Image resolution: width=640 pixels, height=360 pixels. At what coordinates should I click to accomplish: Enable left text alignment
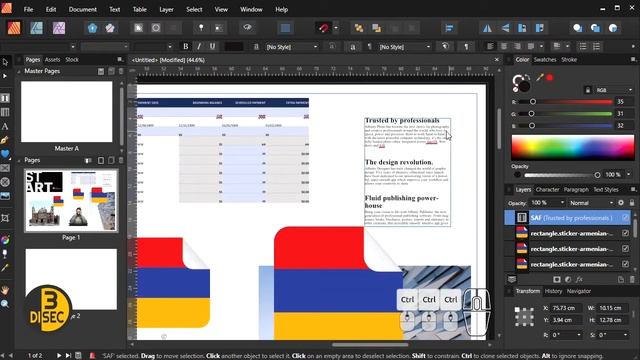coord(490,47)
